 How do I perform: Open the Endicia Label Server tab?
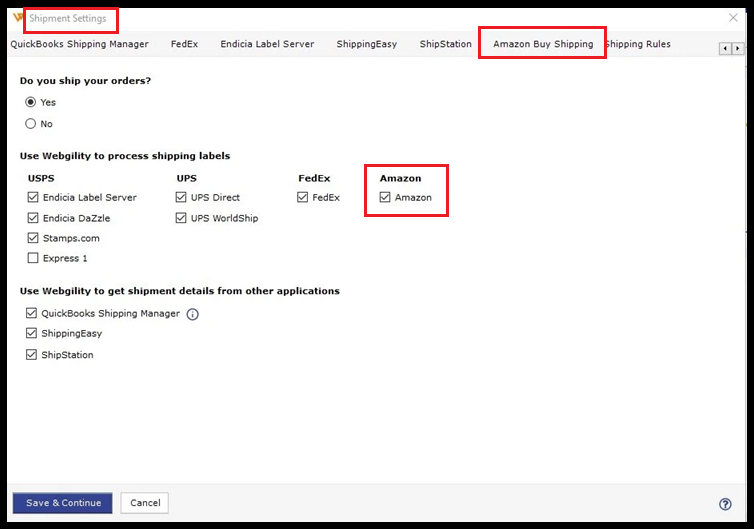(267, 44)
